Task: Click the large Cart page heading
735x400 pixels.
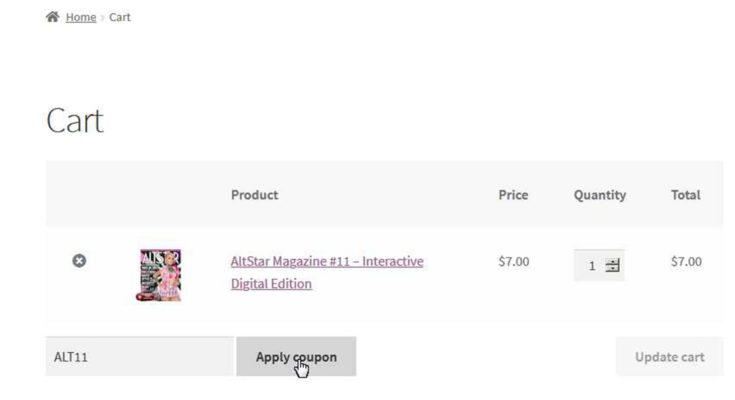Action: tap(75, 121)
